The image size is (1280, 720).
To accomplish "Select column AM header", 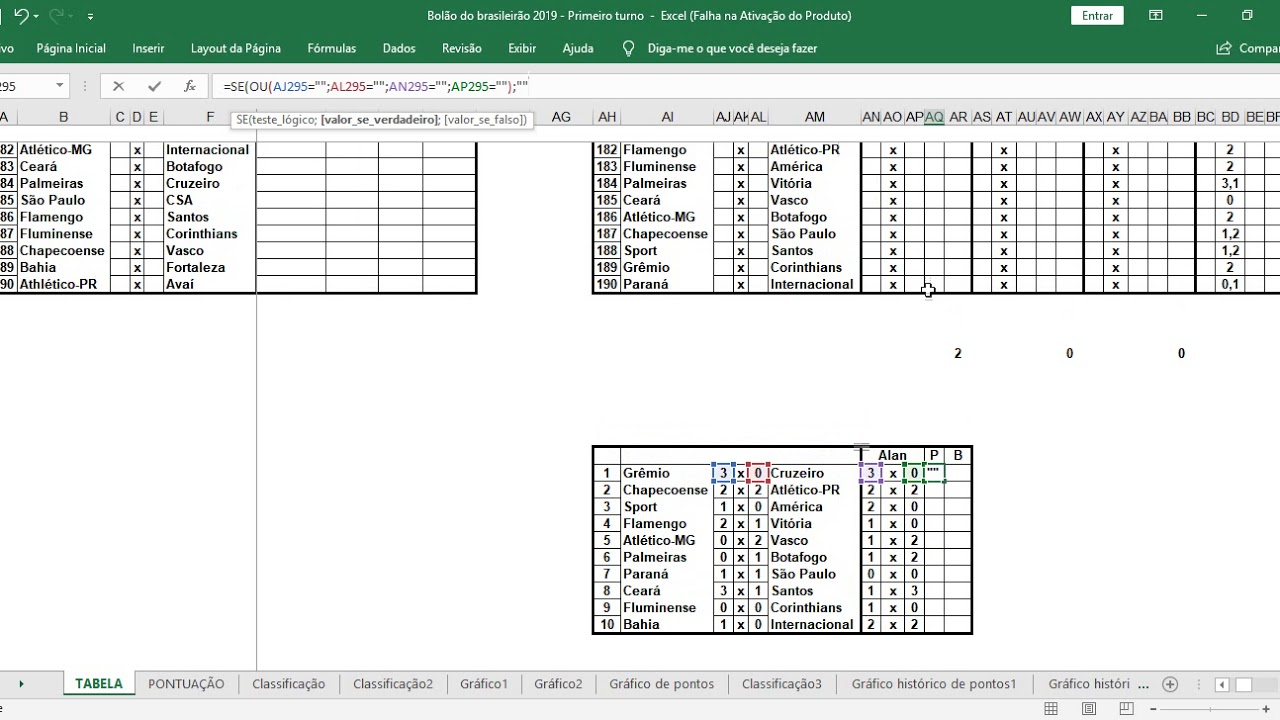I will (x=814, y=117).
